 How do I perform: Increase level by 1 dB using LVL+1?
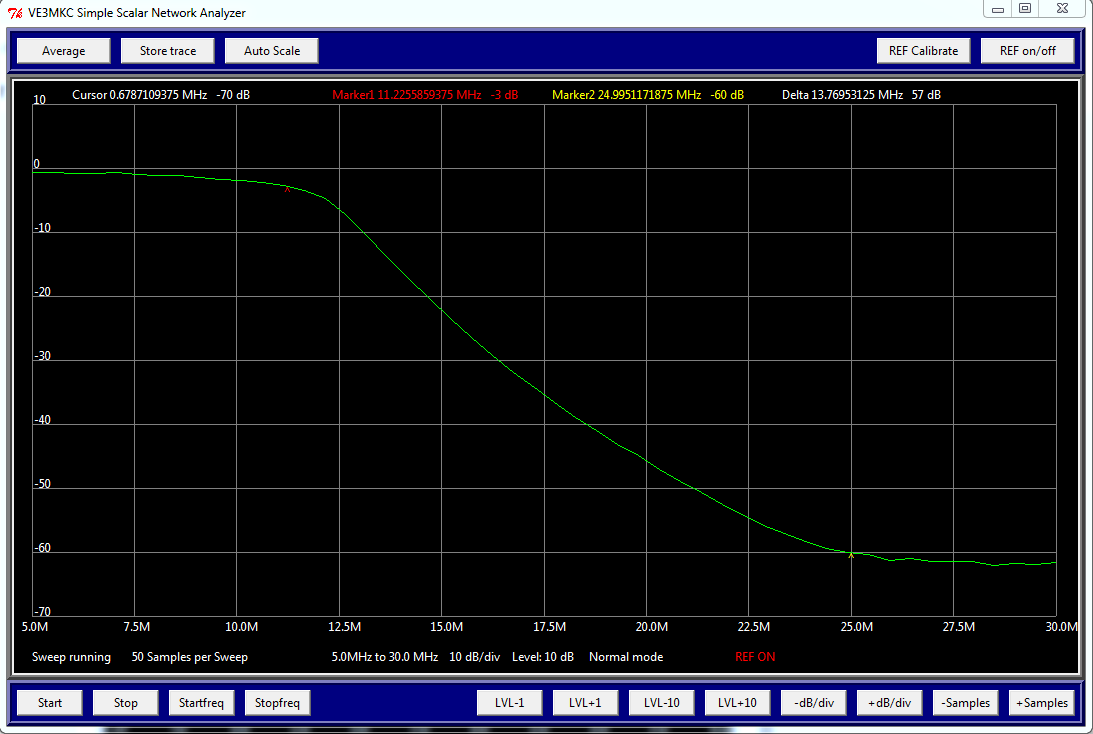coord(585,702)
